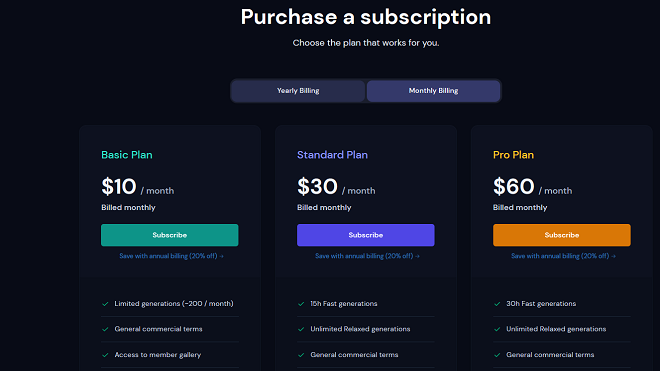Click checkmark beside Pro General commercial terms
The height and width of the screenshot is (371, 660).
pos(497,355)
